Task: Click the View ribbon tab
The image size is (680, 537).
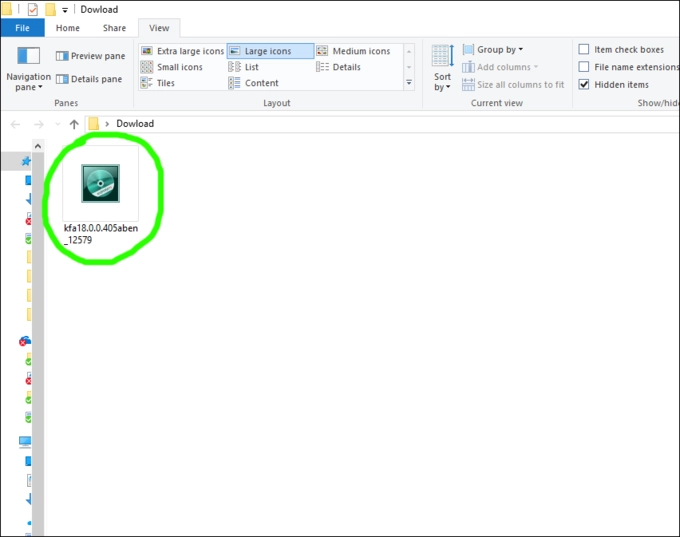Action: tap(159, 28)
